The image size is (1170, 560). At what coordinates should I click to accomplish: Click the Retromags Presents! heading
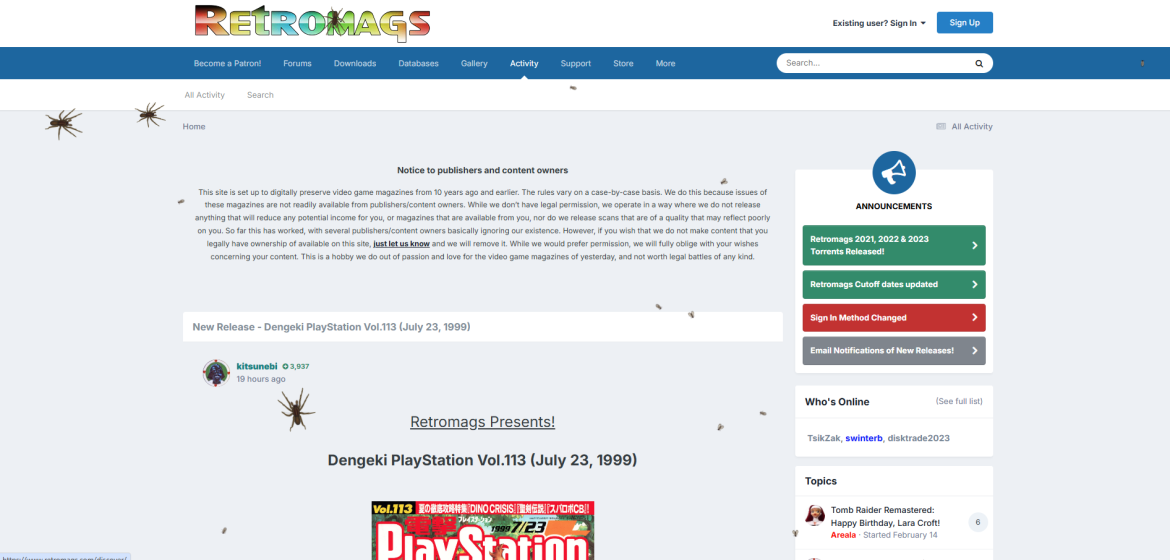(483, 422)
